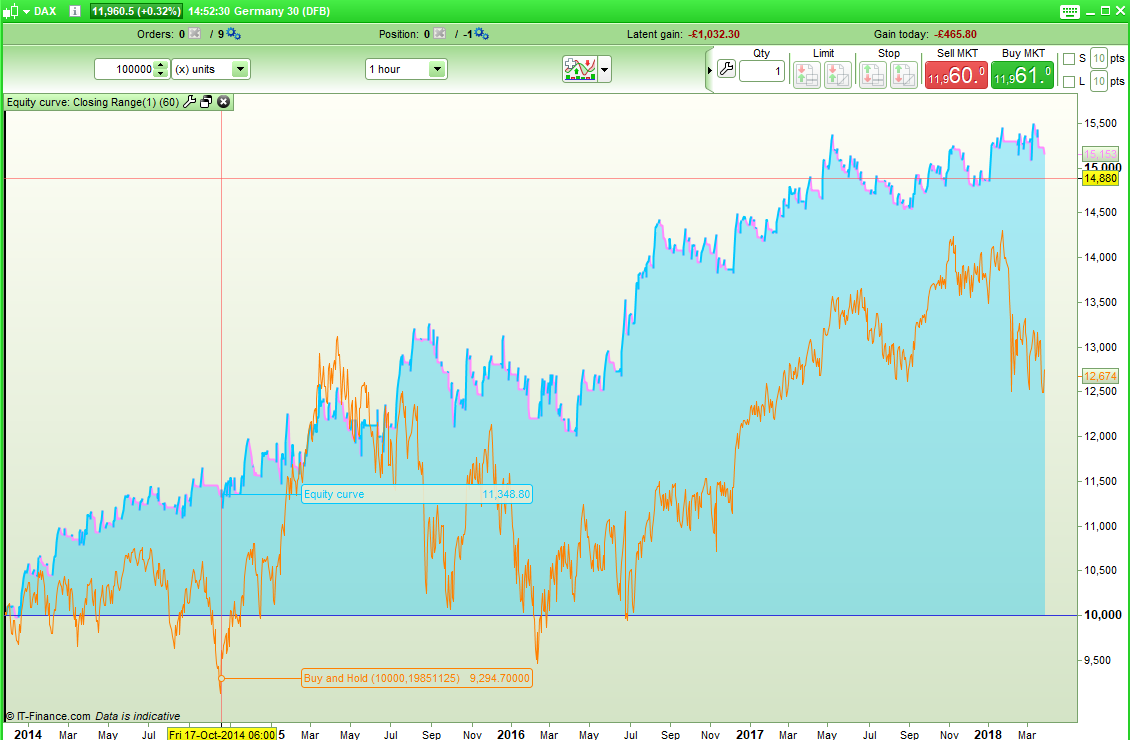Collapse the trading panel with side arrow
The image size is (1130, 740).
tap(710, 70)
